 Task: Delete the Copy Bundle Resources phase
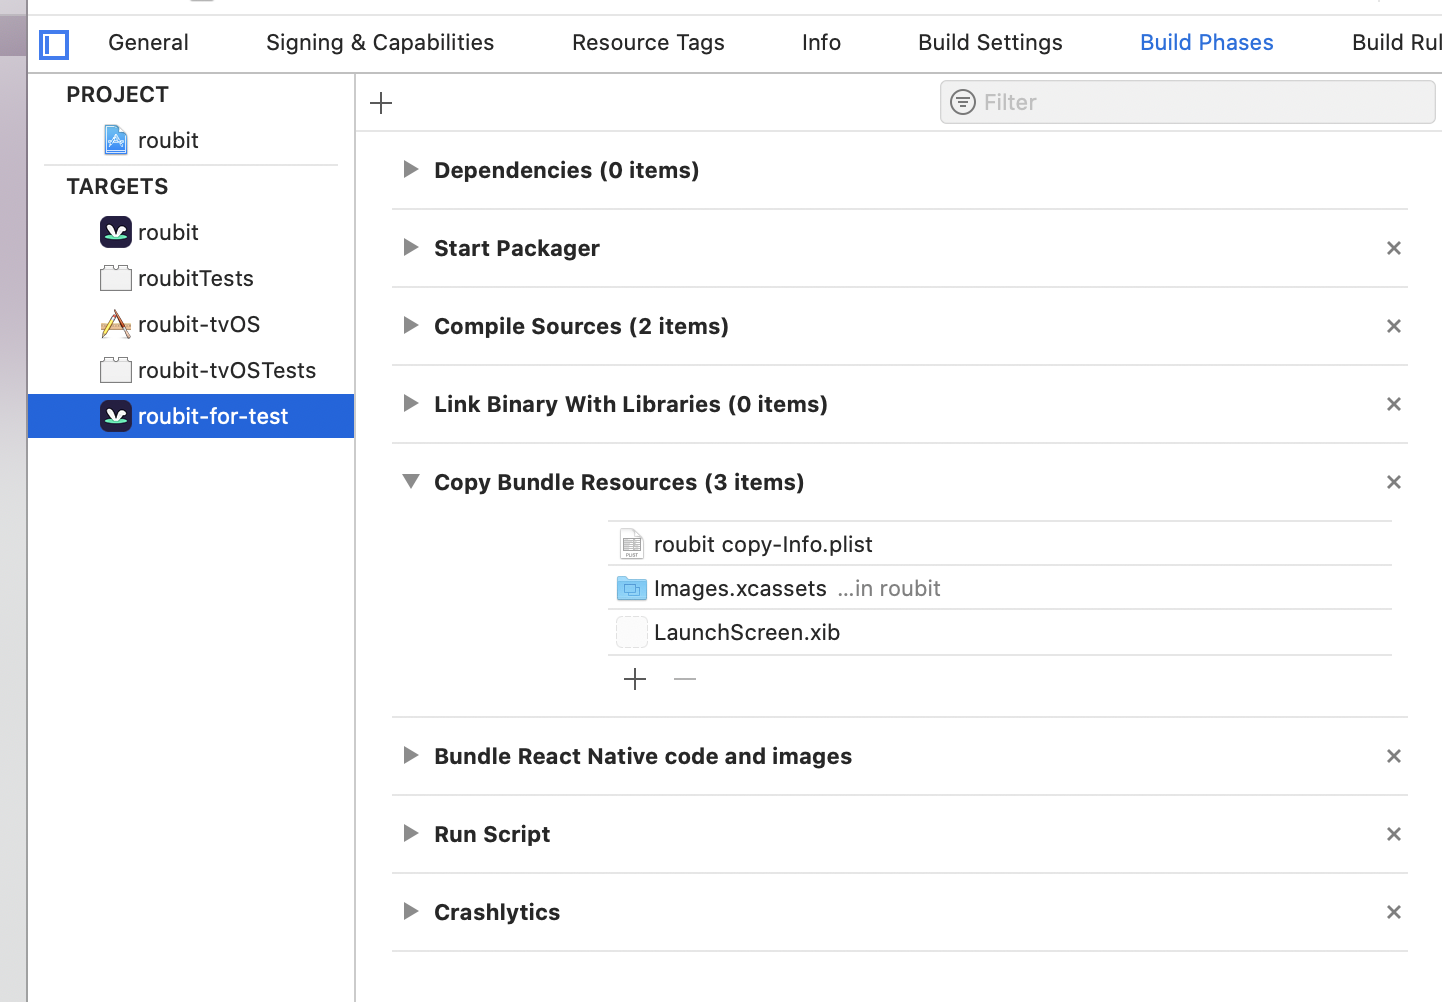[1394, 482]
